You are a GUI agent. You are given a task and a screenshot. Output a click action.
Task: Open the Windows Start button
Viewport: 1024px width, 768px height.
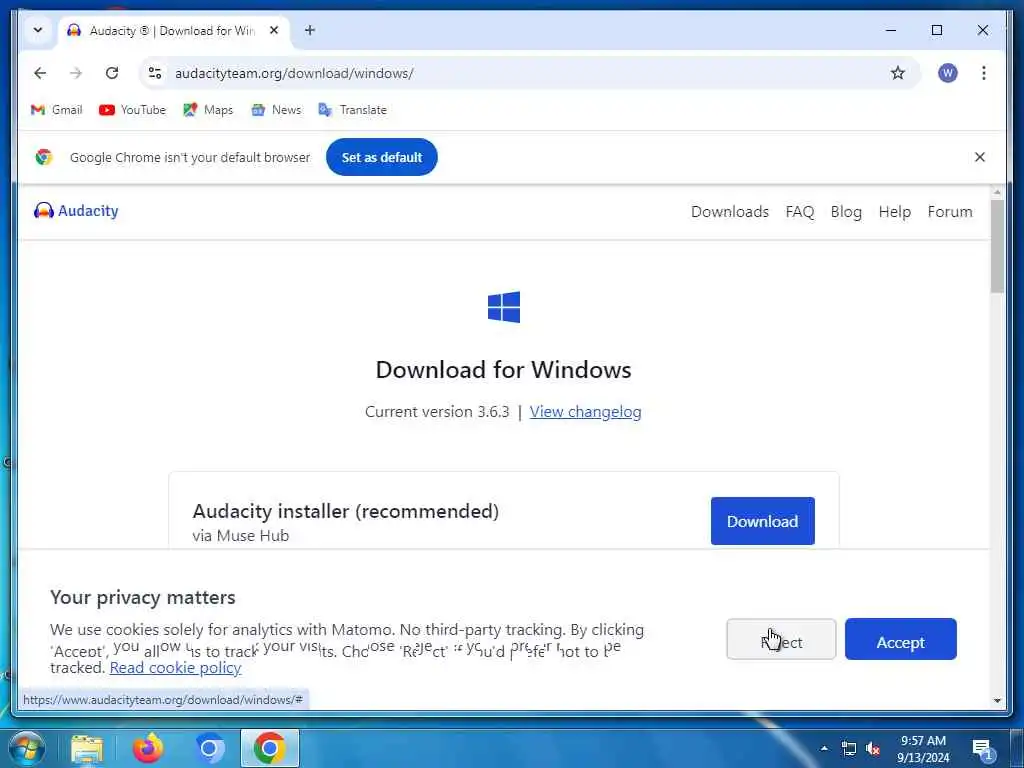tap(26, 748)
